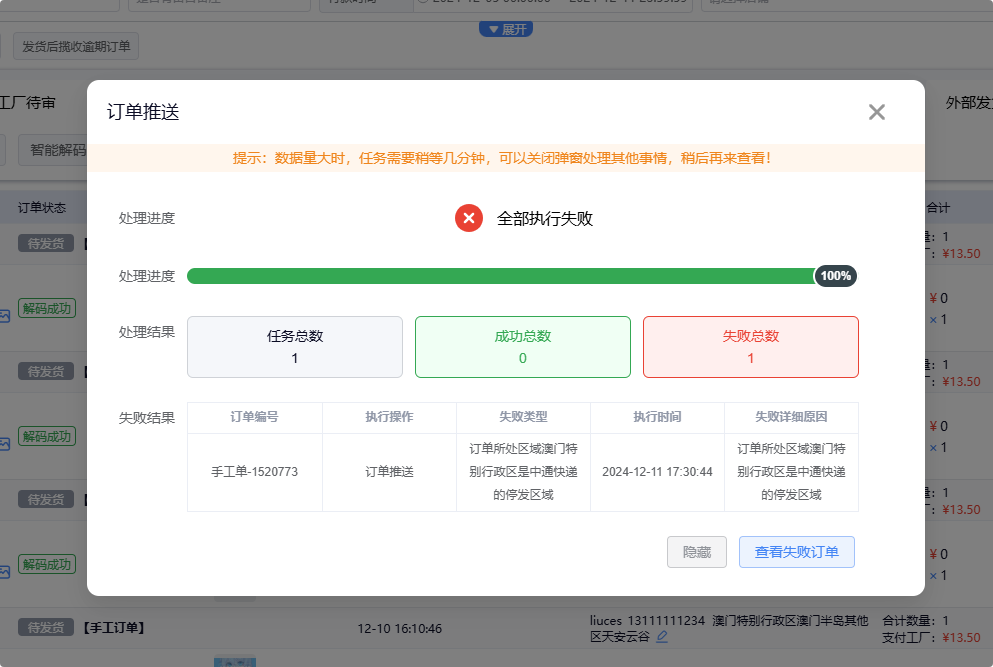Viewport: 993px width, 667px height.
Task: Select the 成功总数 summary card
Action: 522,347
